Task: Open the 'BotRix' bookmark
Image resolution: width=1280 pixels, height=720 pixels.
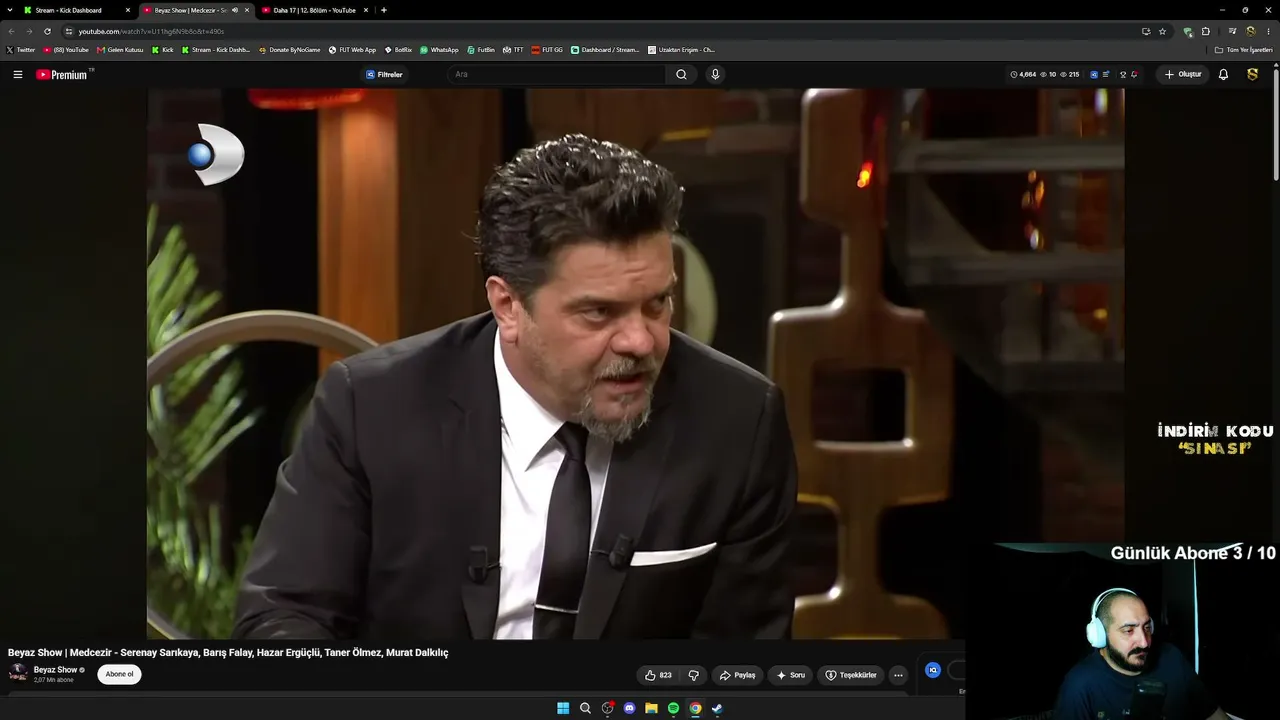Action: (398, 50)
